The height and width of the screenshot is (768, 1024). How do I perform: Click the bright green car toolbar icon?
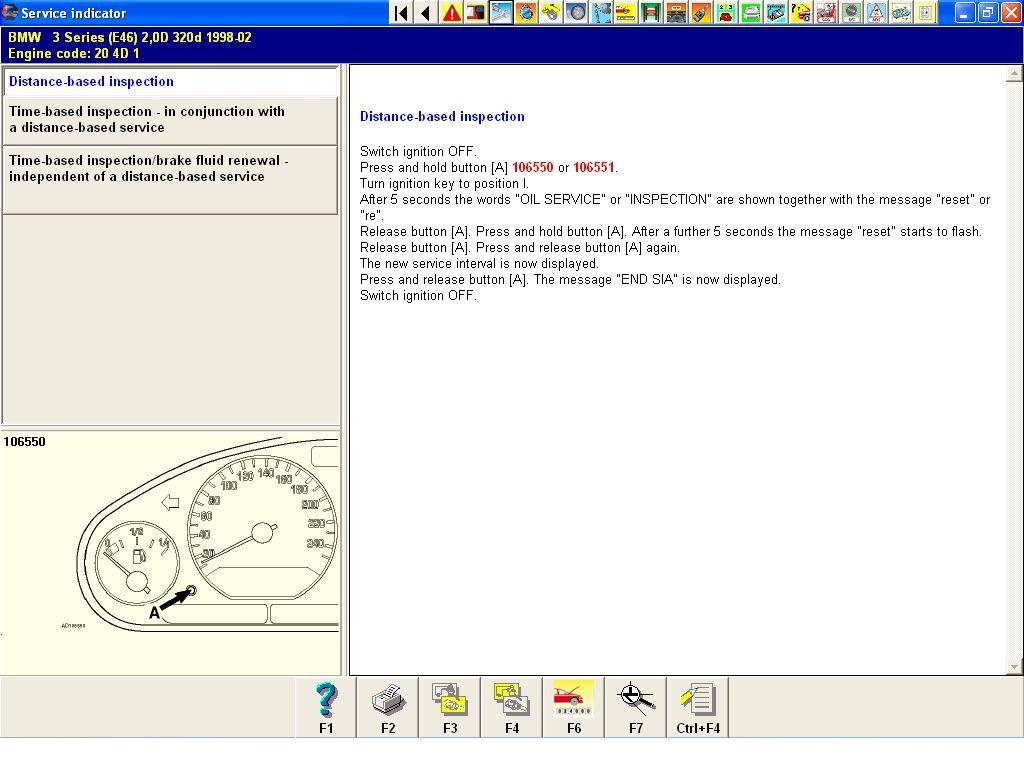click(750, 12)
